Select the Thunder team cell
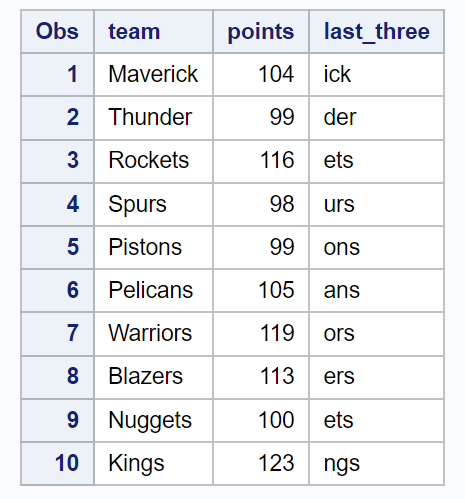 click(x=154, y=118)
